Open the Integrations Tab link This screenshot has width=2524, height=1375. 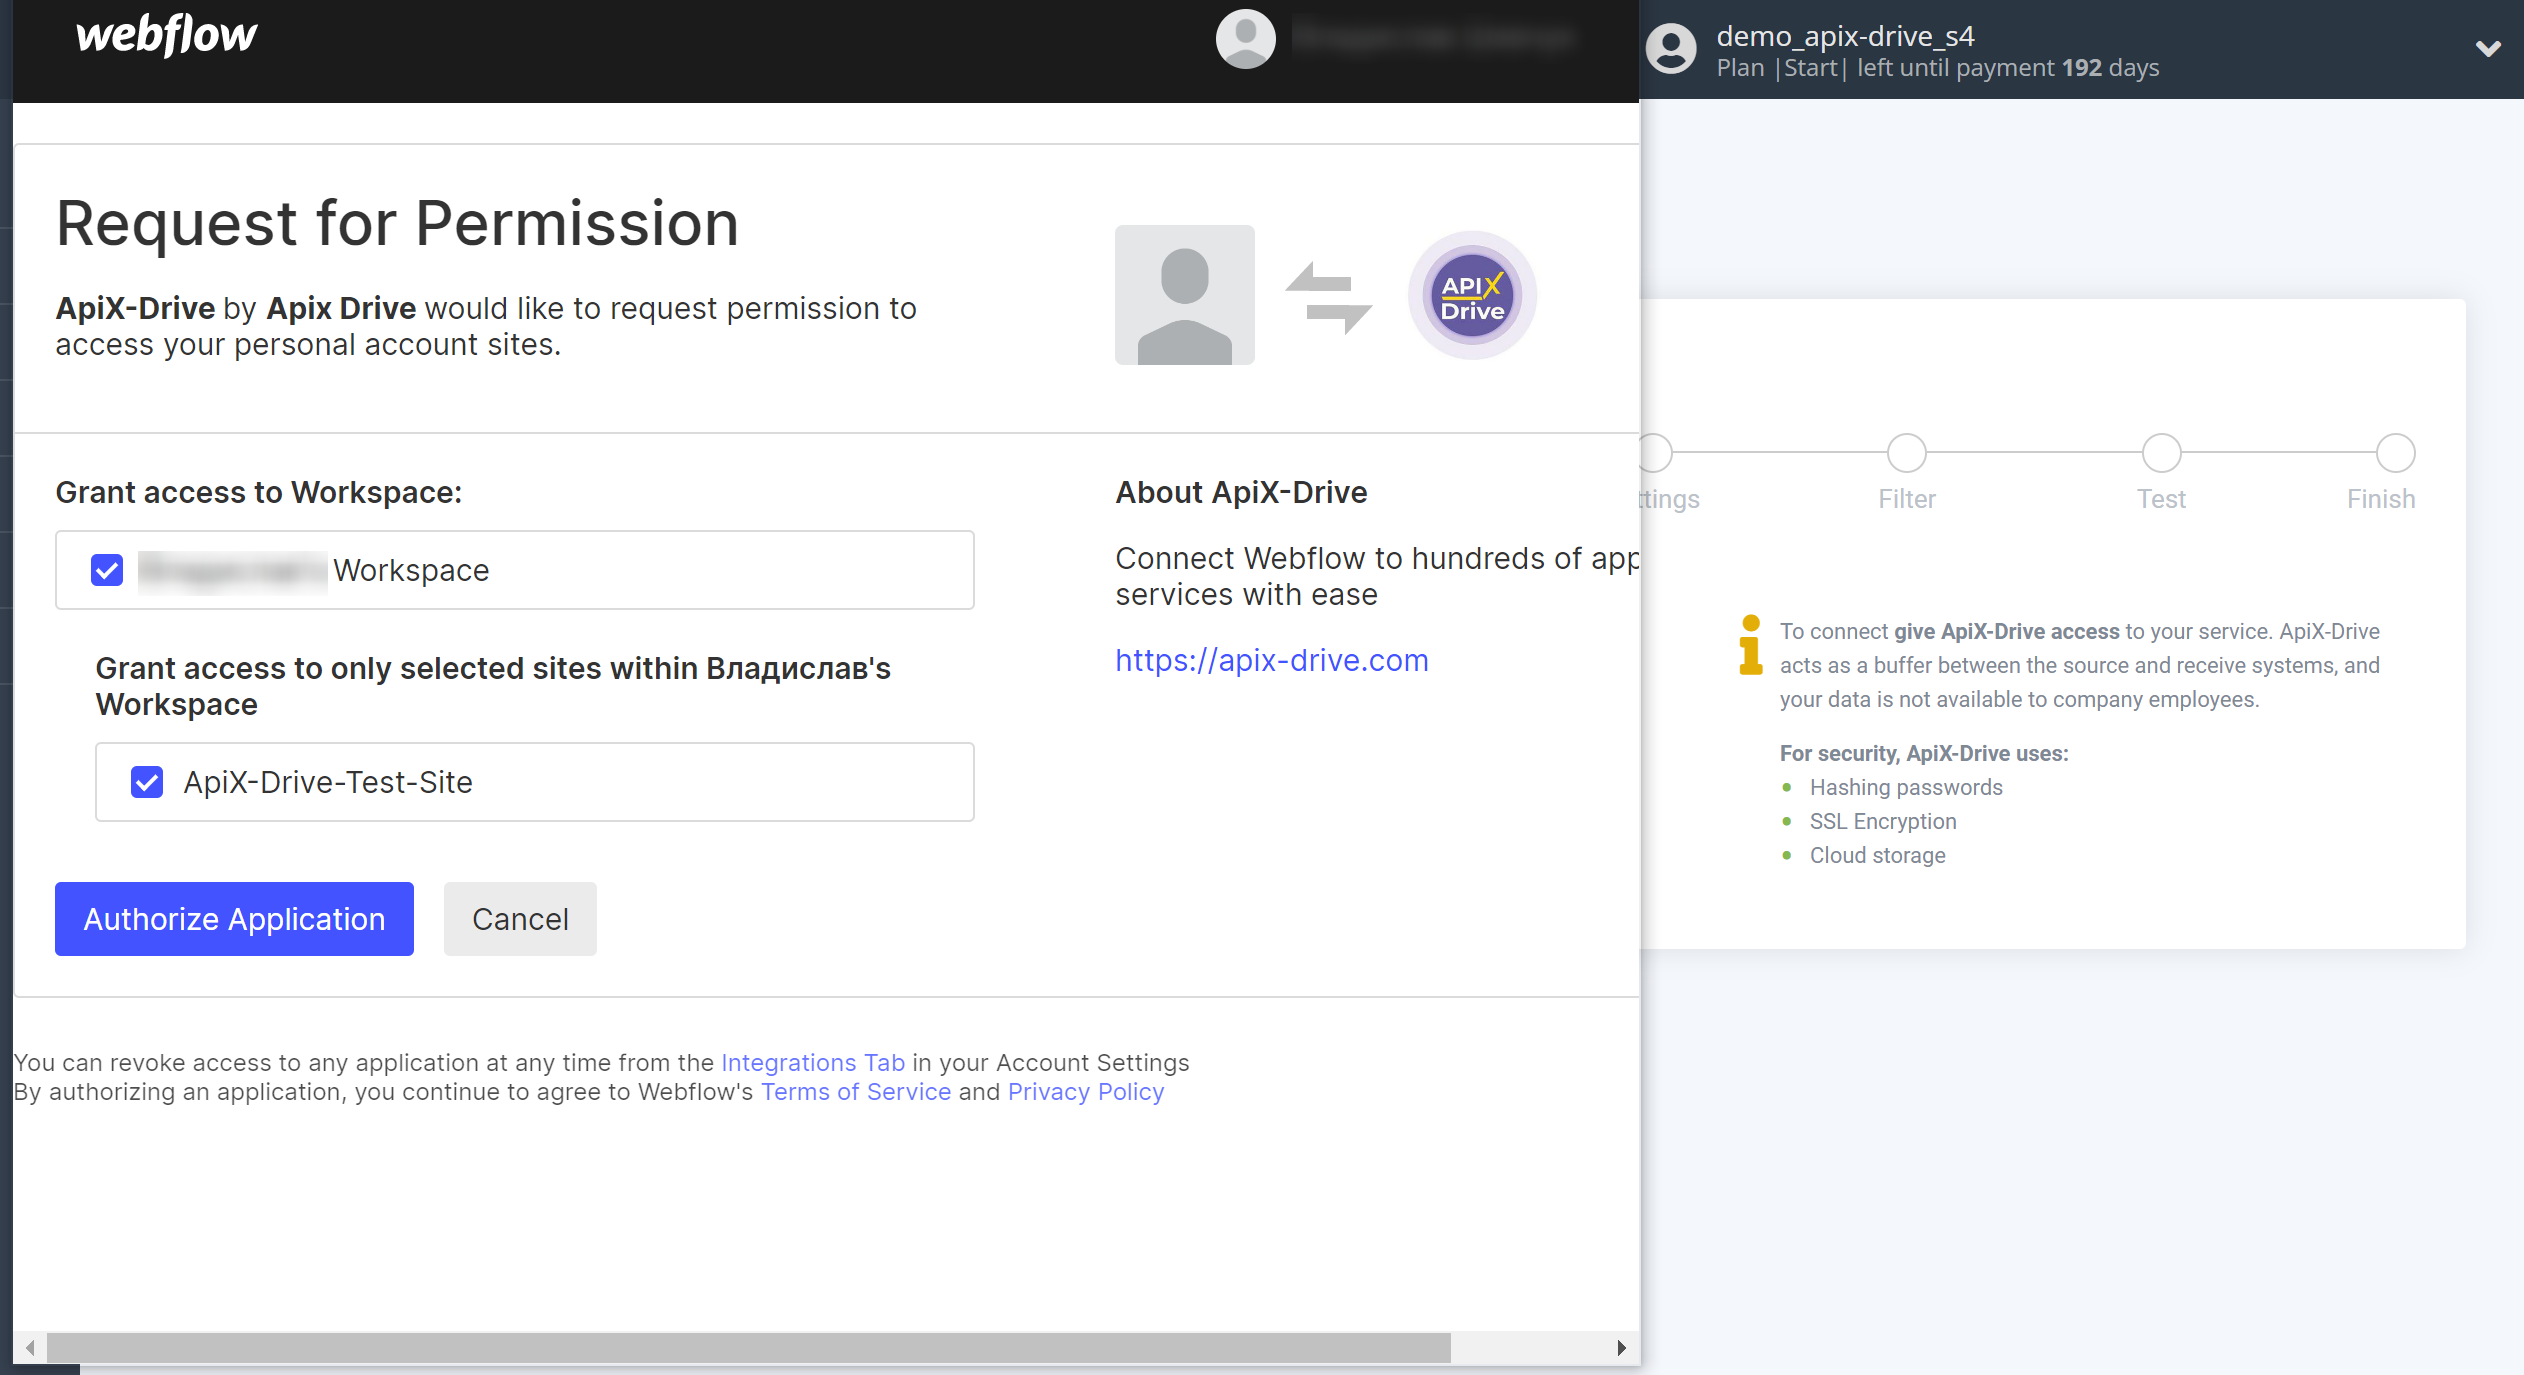click(813, 1062)
